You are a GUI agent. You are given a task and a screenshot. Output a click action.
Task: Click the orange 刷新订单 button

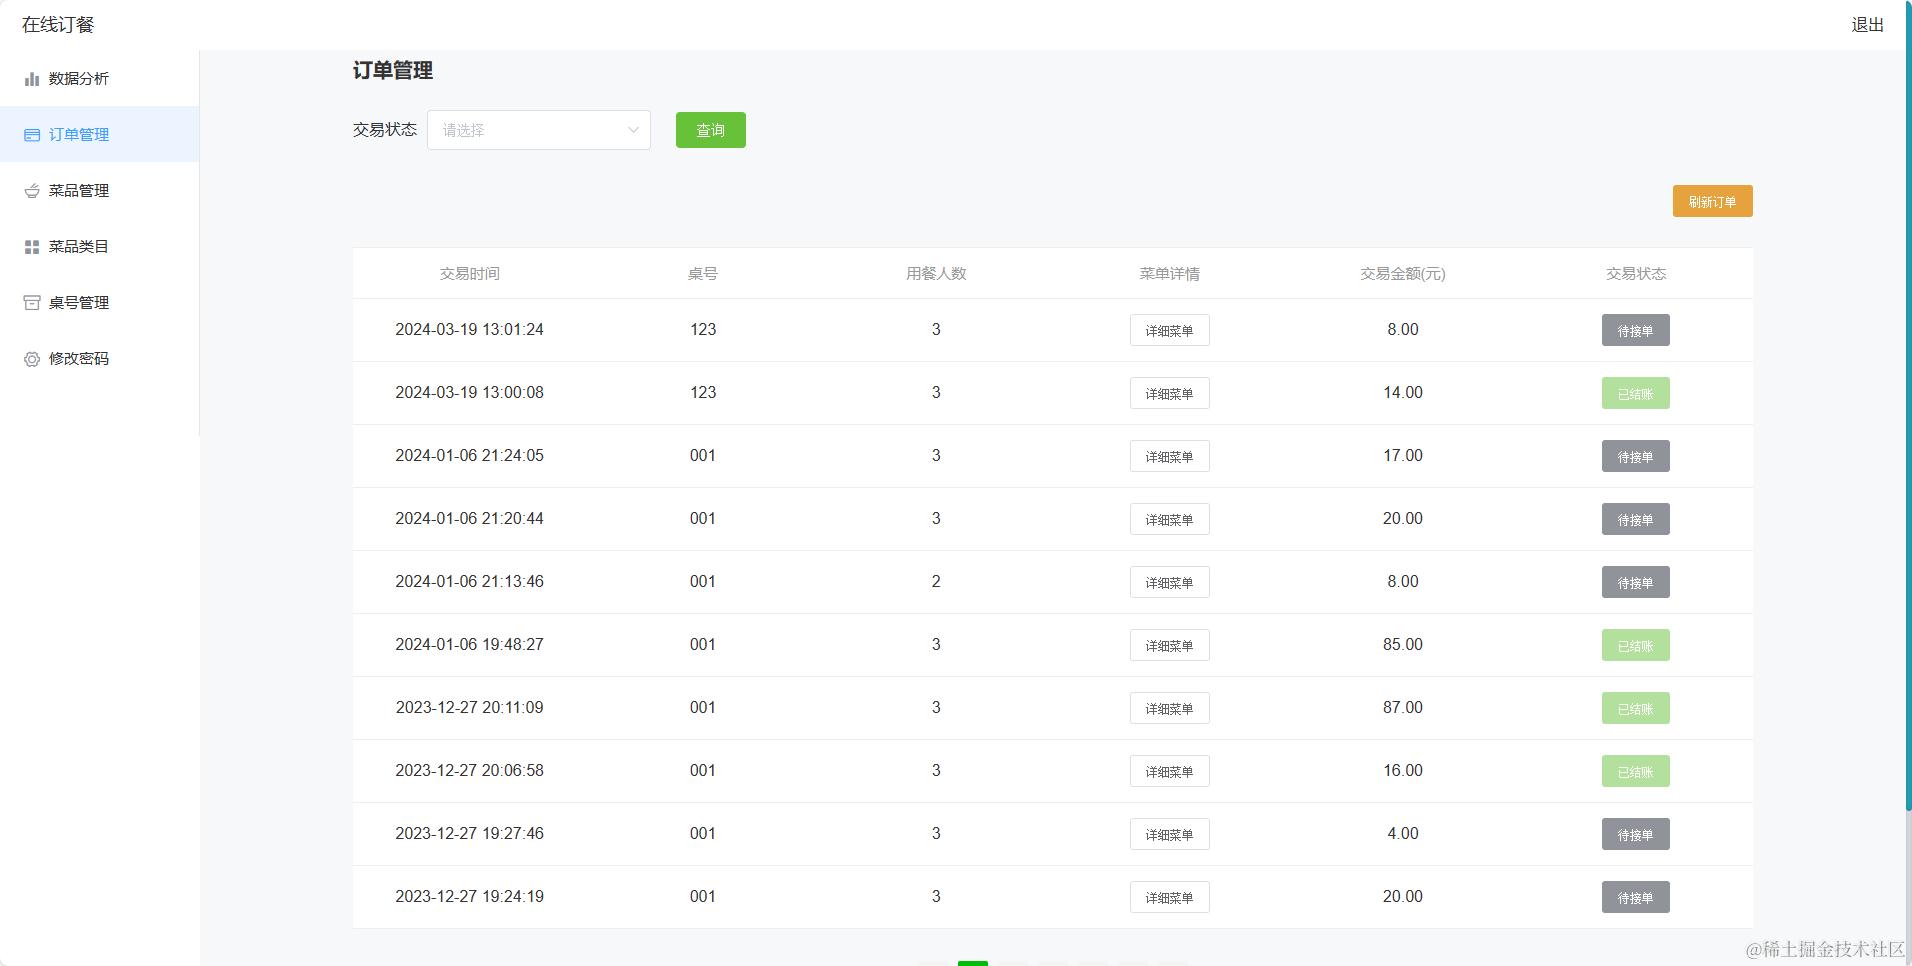pos(1712,201)
